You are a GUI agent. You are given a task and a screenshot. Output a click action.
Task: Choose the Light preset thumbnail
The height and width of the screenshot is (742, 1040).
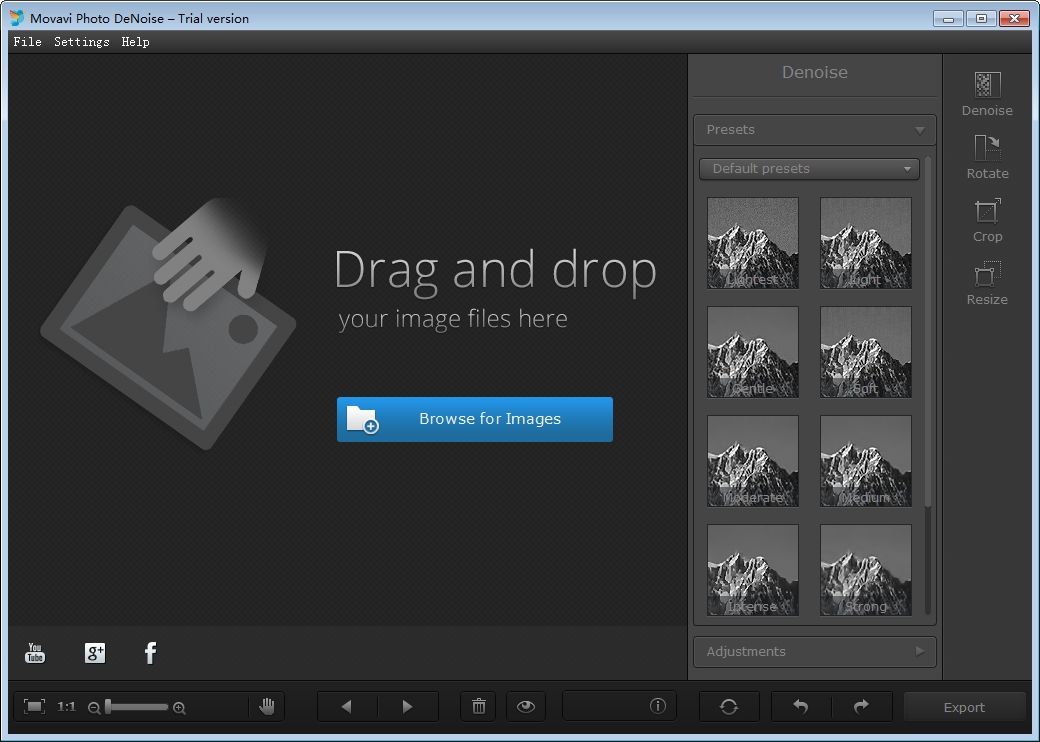(866, 243)
